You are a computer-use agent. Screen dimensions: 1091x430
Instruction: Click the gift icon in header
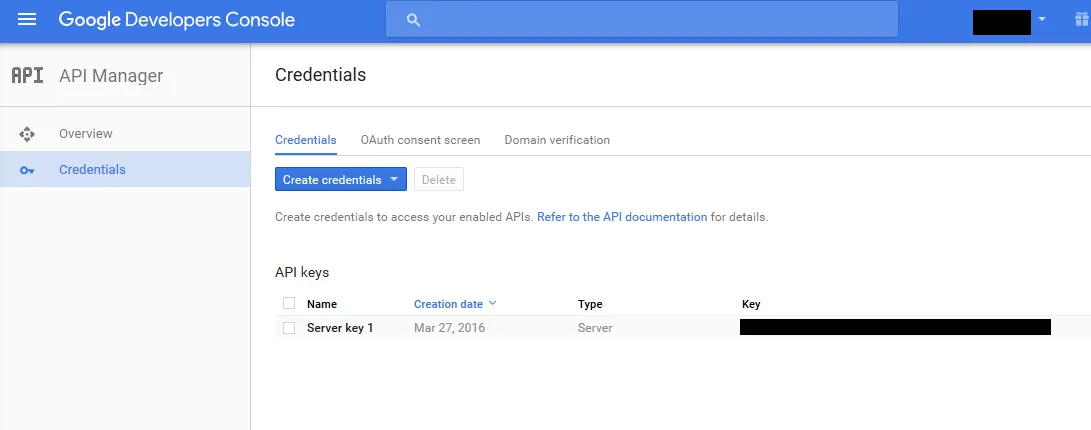tap(1082, 19)
